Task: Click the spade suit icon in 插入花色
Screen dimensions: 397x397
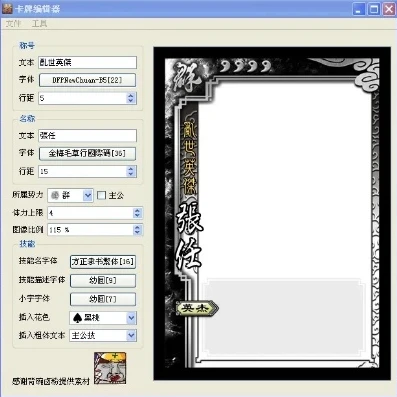Action: point(77,318)
